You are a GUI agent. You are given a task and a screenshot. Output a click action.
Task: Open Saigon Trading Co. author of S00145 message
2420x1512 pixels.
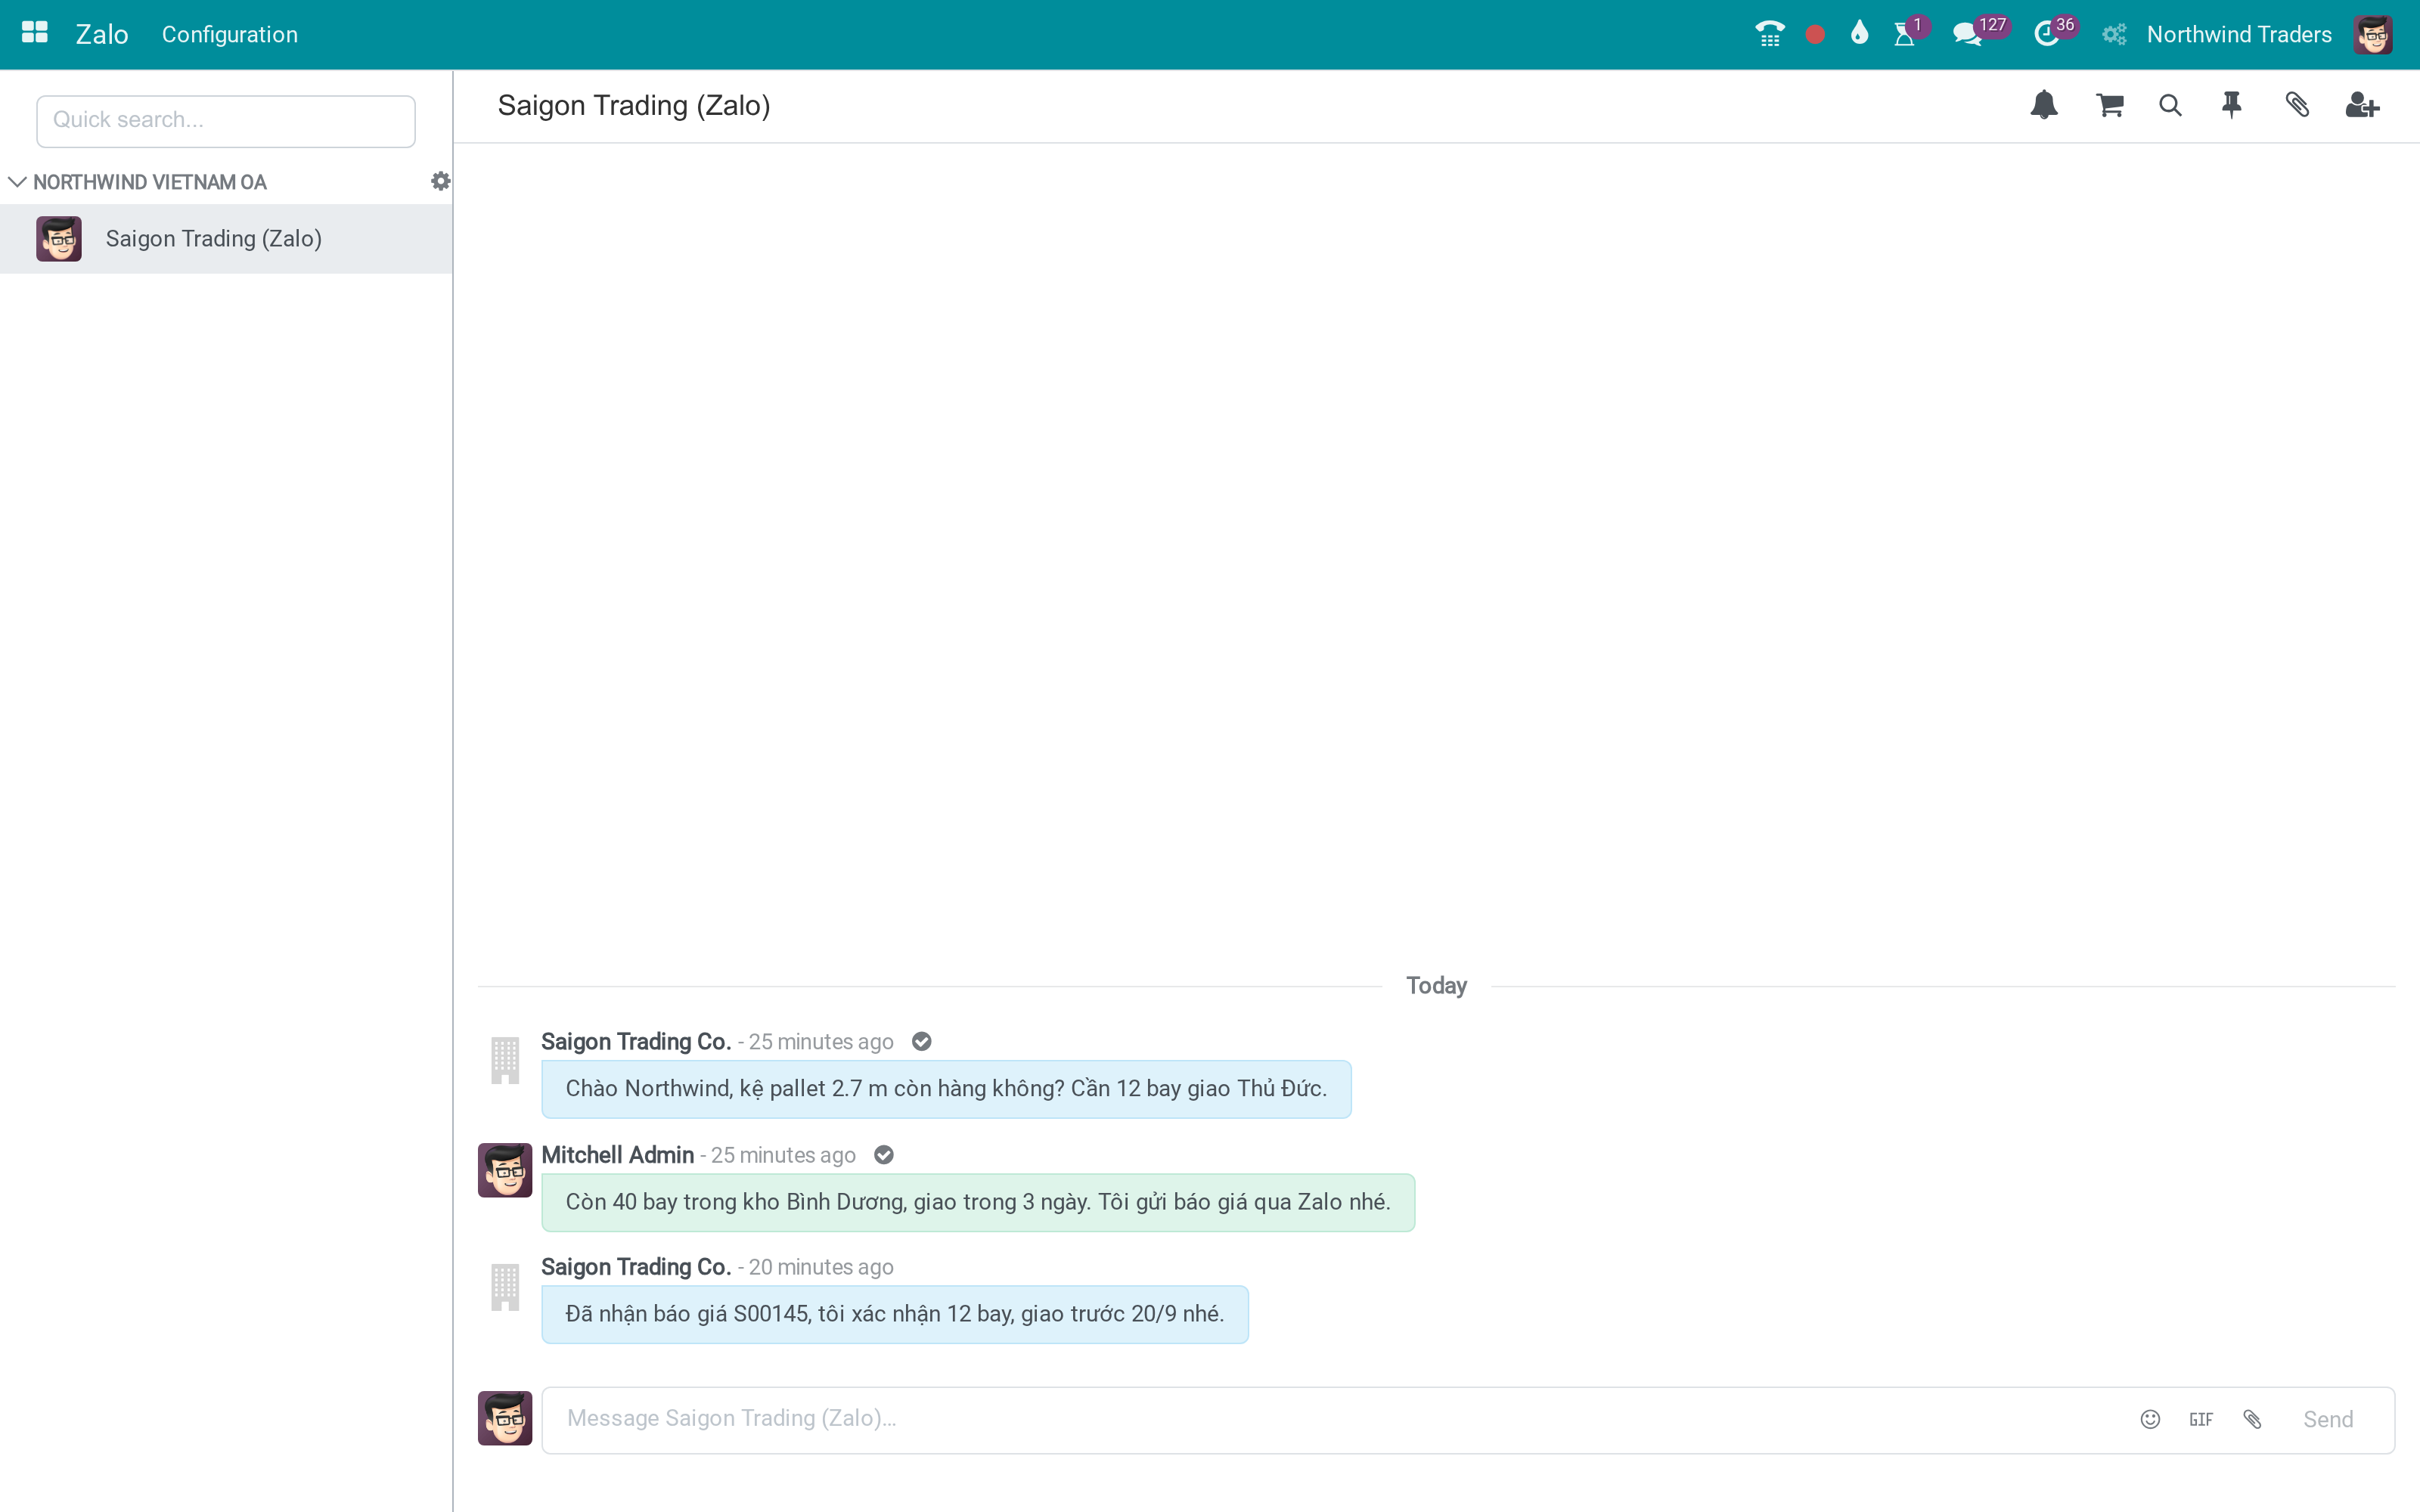[x=636, y=1267]
